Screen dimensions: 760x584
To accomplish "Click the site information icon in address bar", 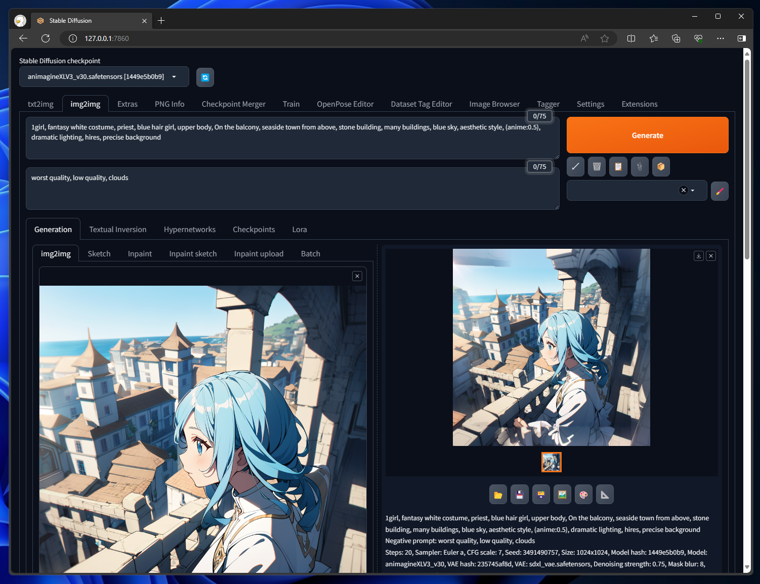I will pyautogui.click(x=72, y=38).
